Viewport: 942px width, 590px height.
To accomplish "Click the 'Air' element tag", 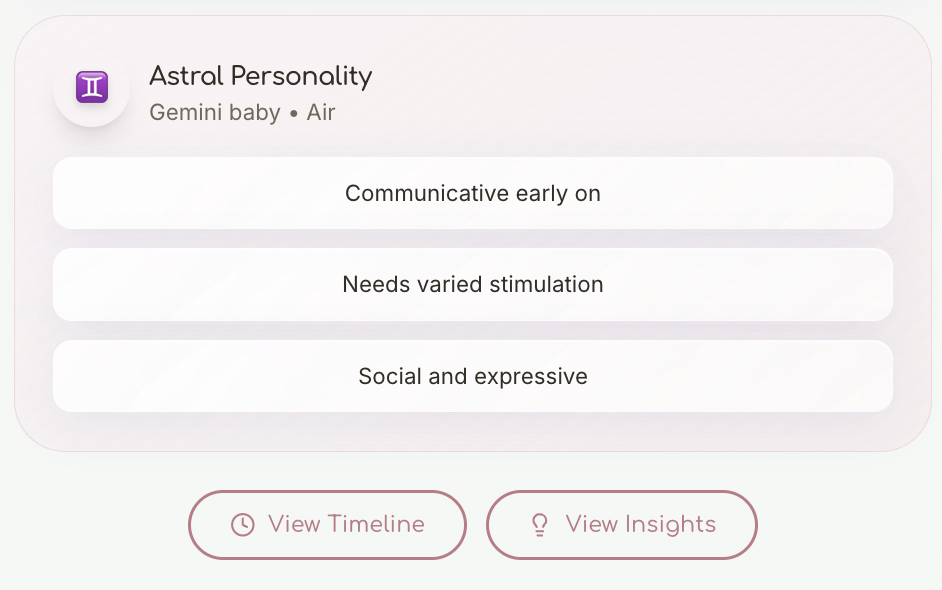I will pos(321,112).
